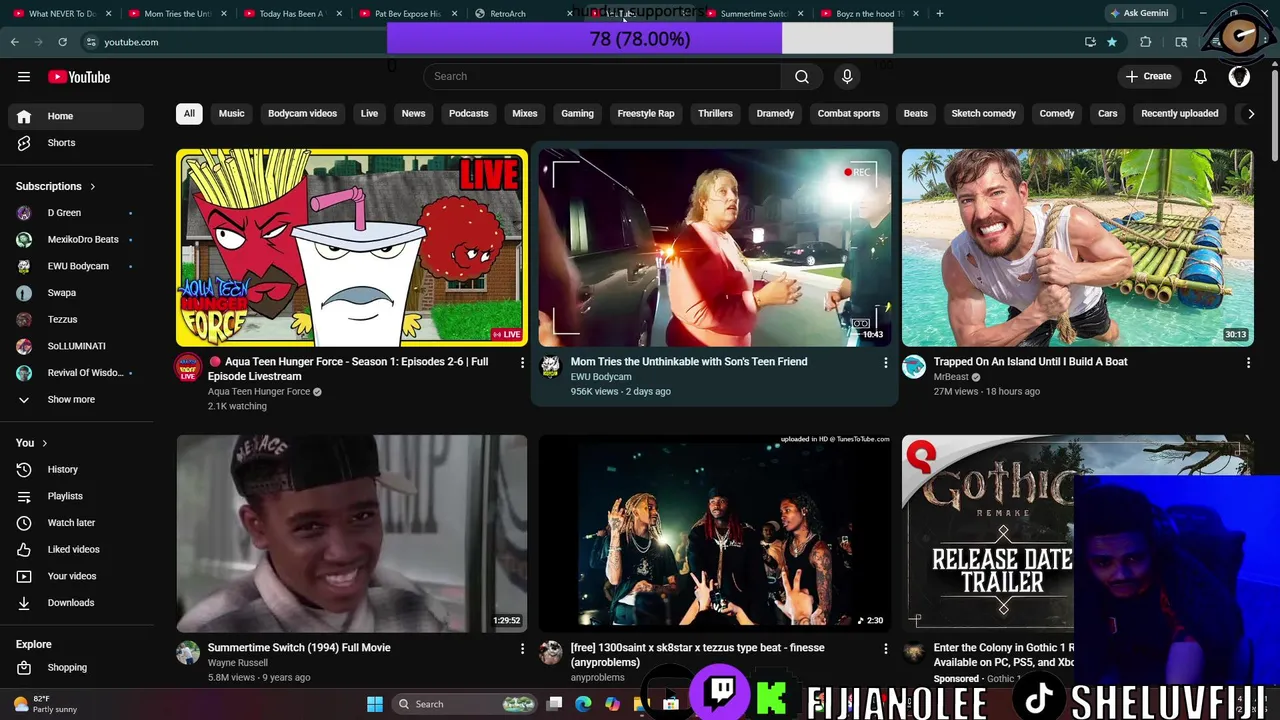Open Windows Start menu

375,704
